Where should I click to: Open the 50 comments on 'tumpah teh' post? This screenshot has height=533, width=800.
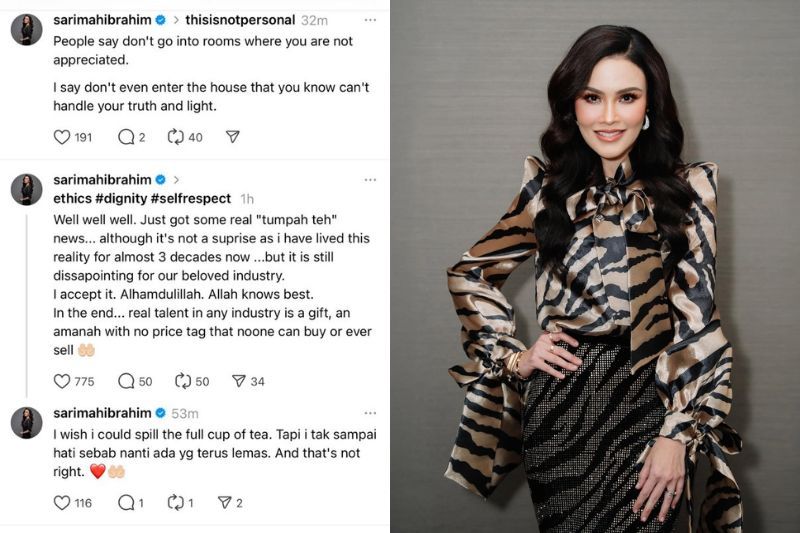pos(126,381)
